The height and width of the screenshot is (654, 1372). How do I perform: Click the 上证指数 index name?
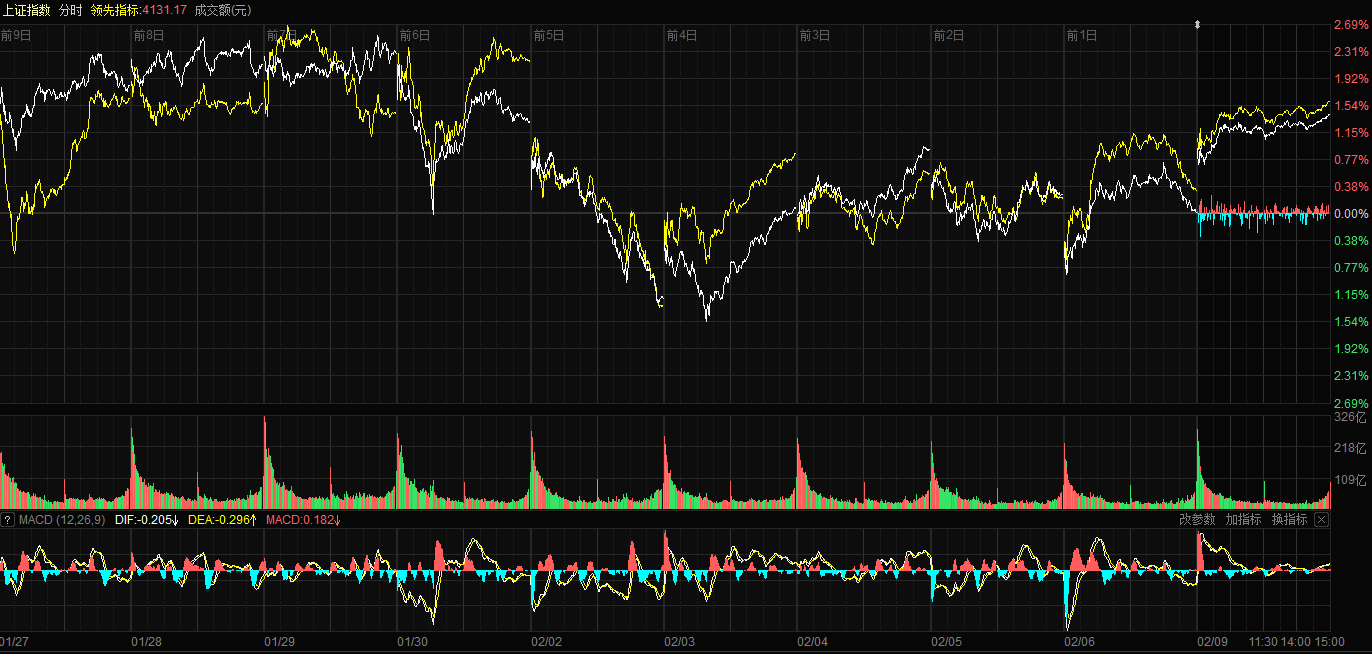tap(27, 10)
